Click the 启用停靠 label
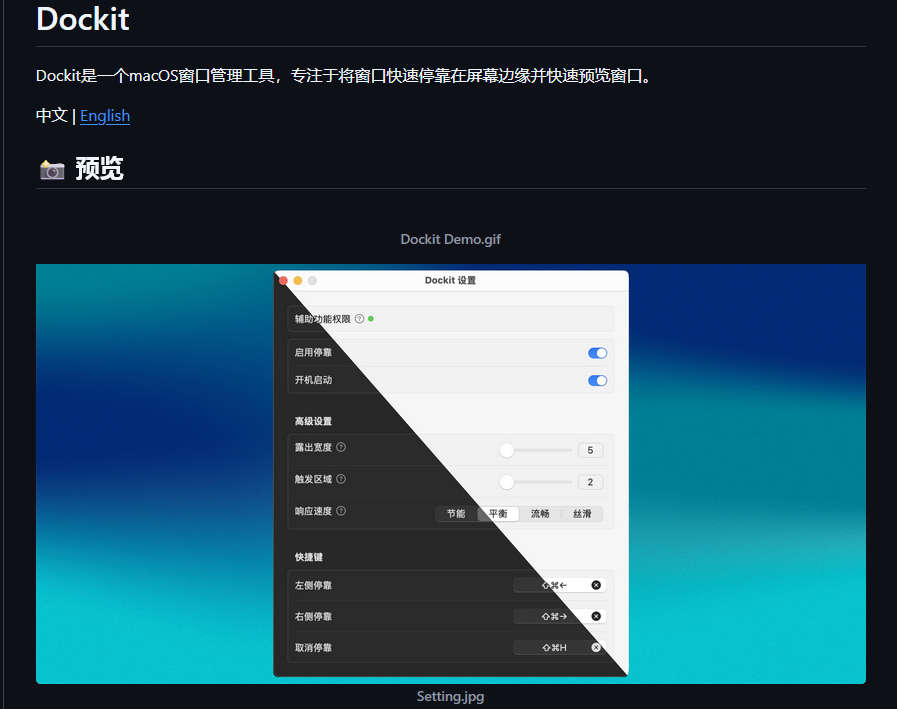This screenshot has width=897, height=709. coord(313,352)
